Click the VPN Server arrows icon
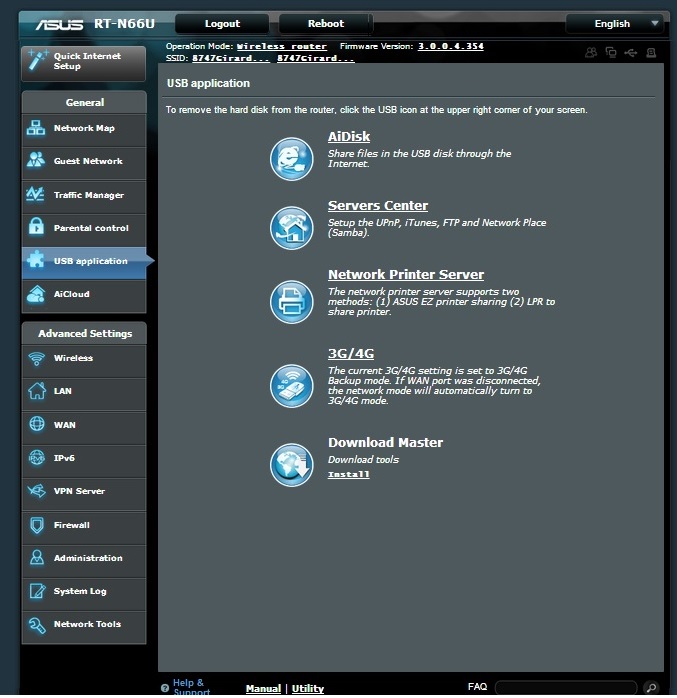 (x=36, y=491)
